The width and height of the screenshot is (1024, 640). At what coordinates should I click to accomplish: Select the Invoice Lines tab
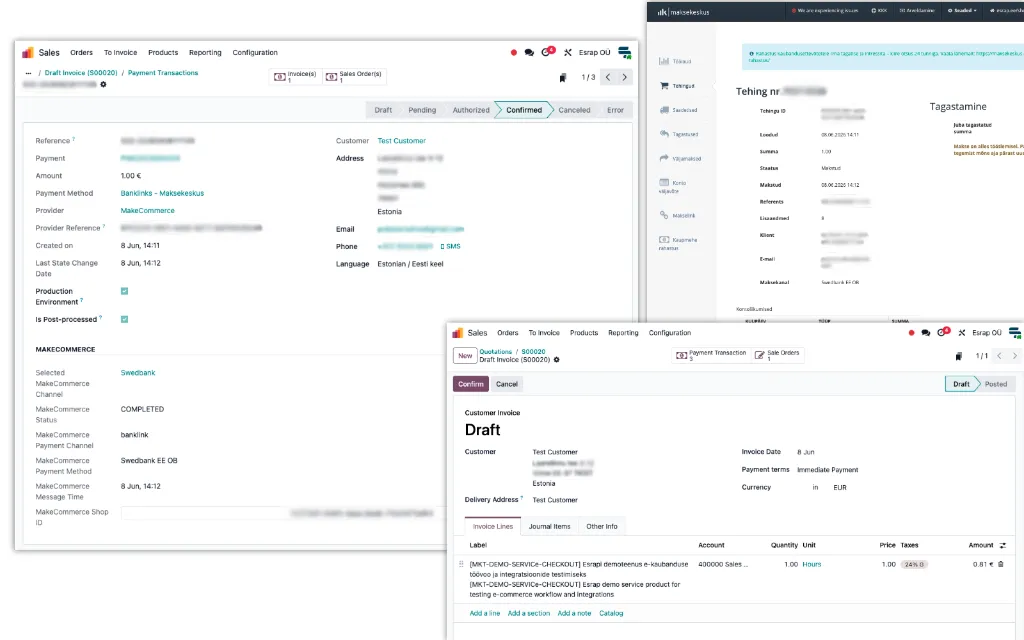pyautogui.click(x=492, y=526)
